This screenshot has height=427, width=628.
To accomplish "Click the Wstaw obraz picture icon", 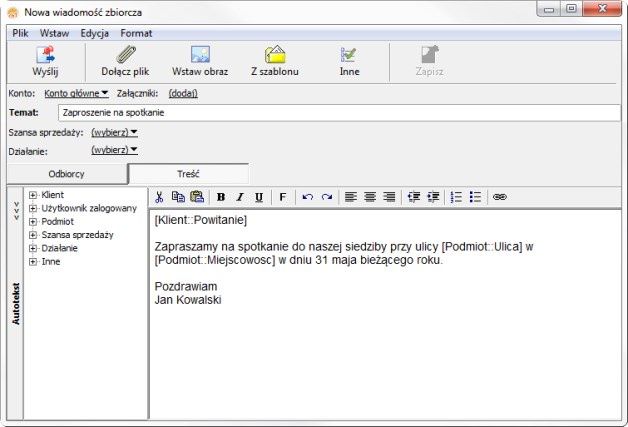I will (x=200, y=54).
